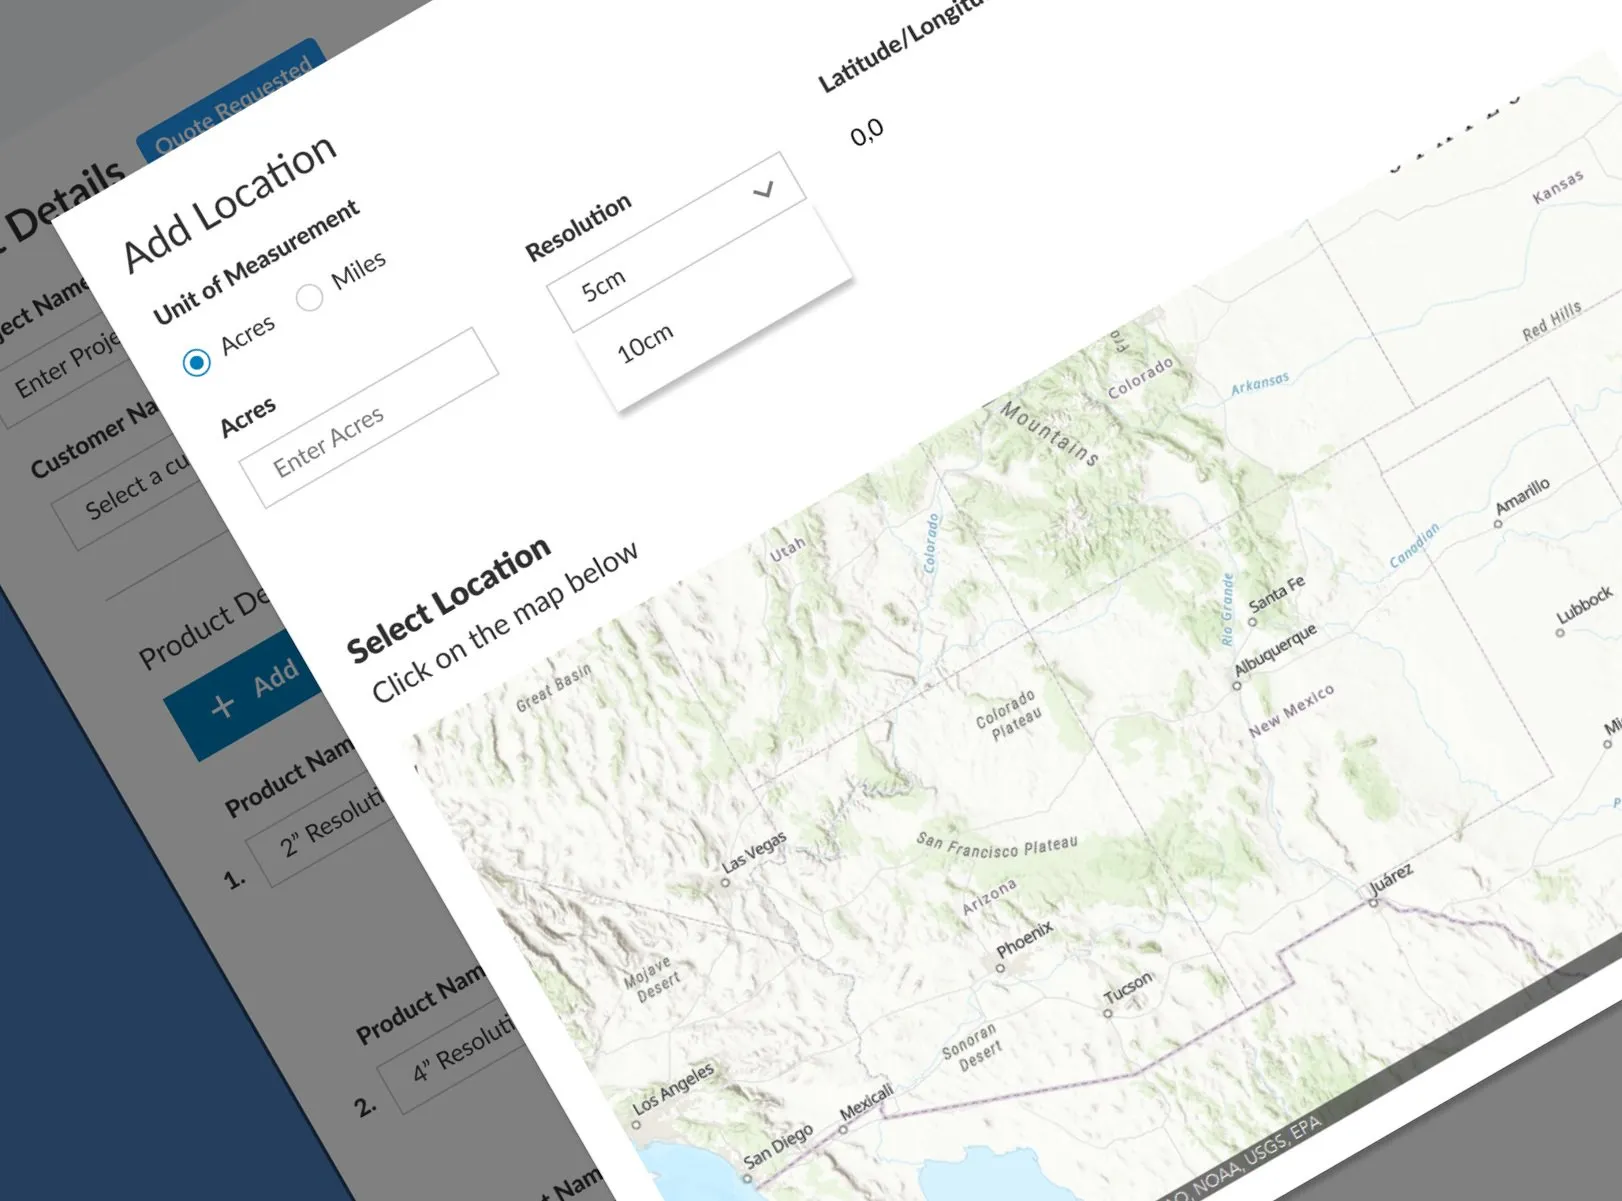
Task: Select the Los Angeles marker on map
Action: [636, 1124]
